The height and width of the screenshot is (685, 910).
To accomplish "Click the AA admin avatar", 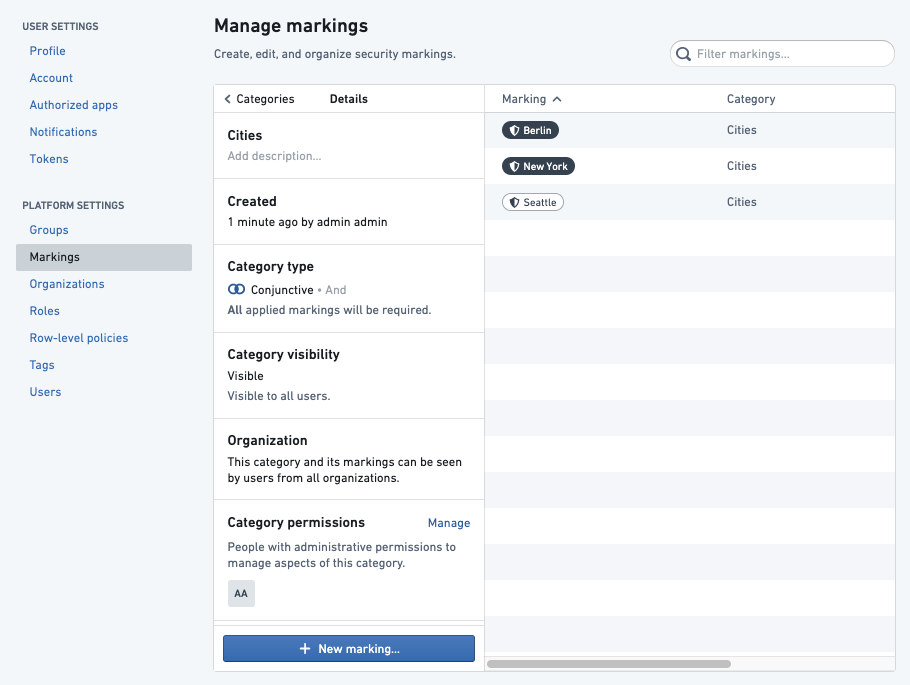I will (x=241, y=593).
